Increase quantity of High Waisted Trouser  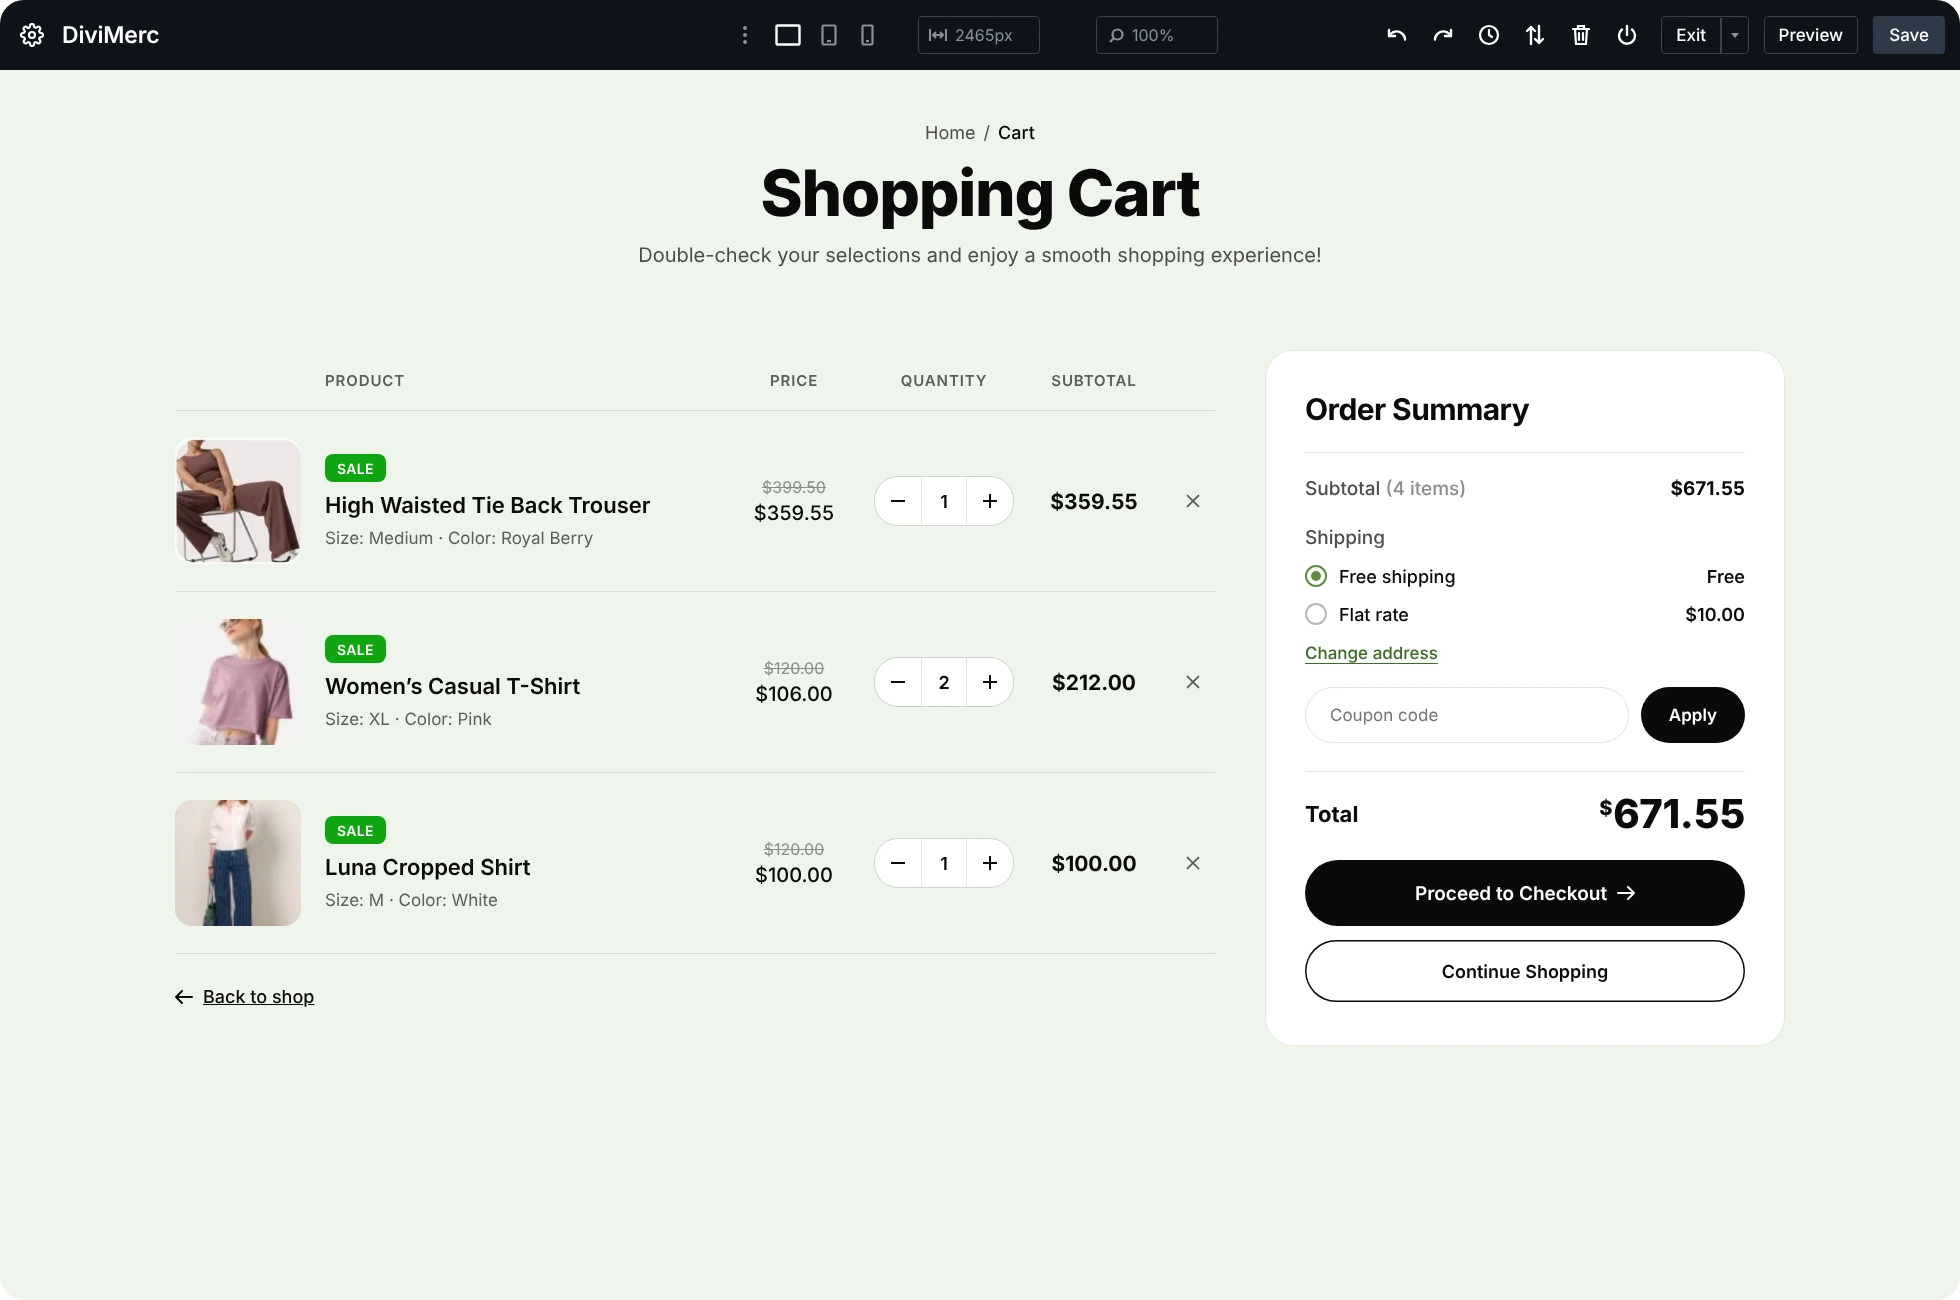coord(990,501)
